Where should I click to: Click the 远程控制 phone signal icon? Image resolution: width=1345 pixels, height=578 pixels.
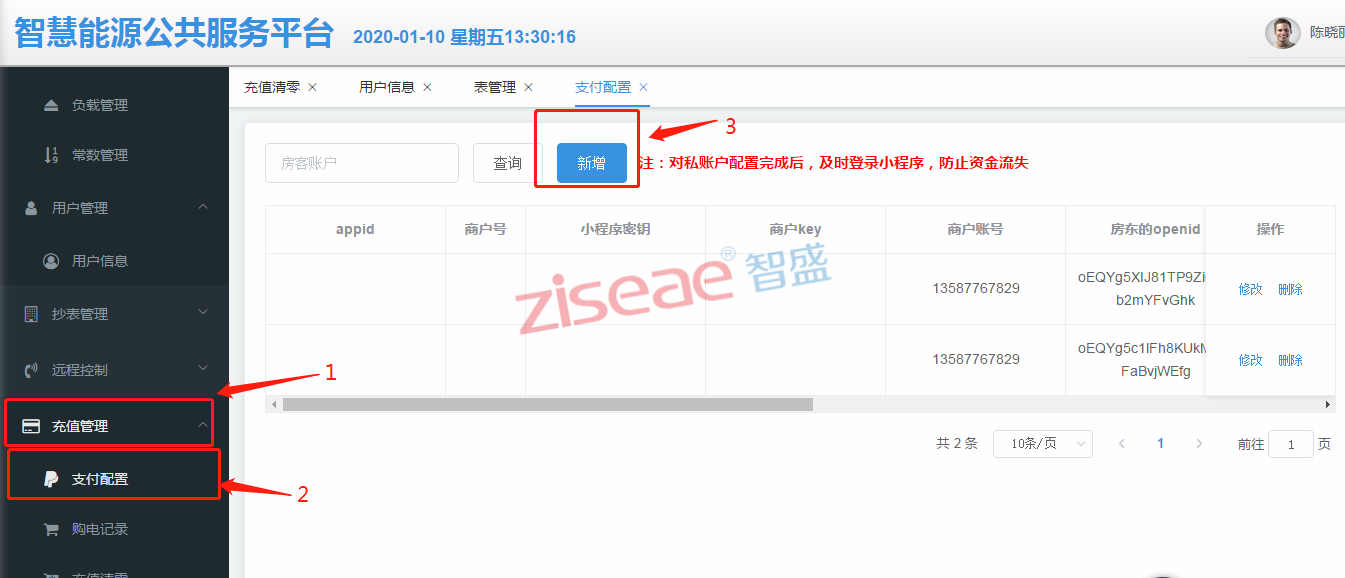pyautogui.click(x=31, y=370)
